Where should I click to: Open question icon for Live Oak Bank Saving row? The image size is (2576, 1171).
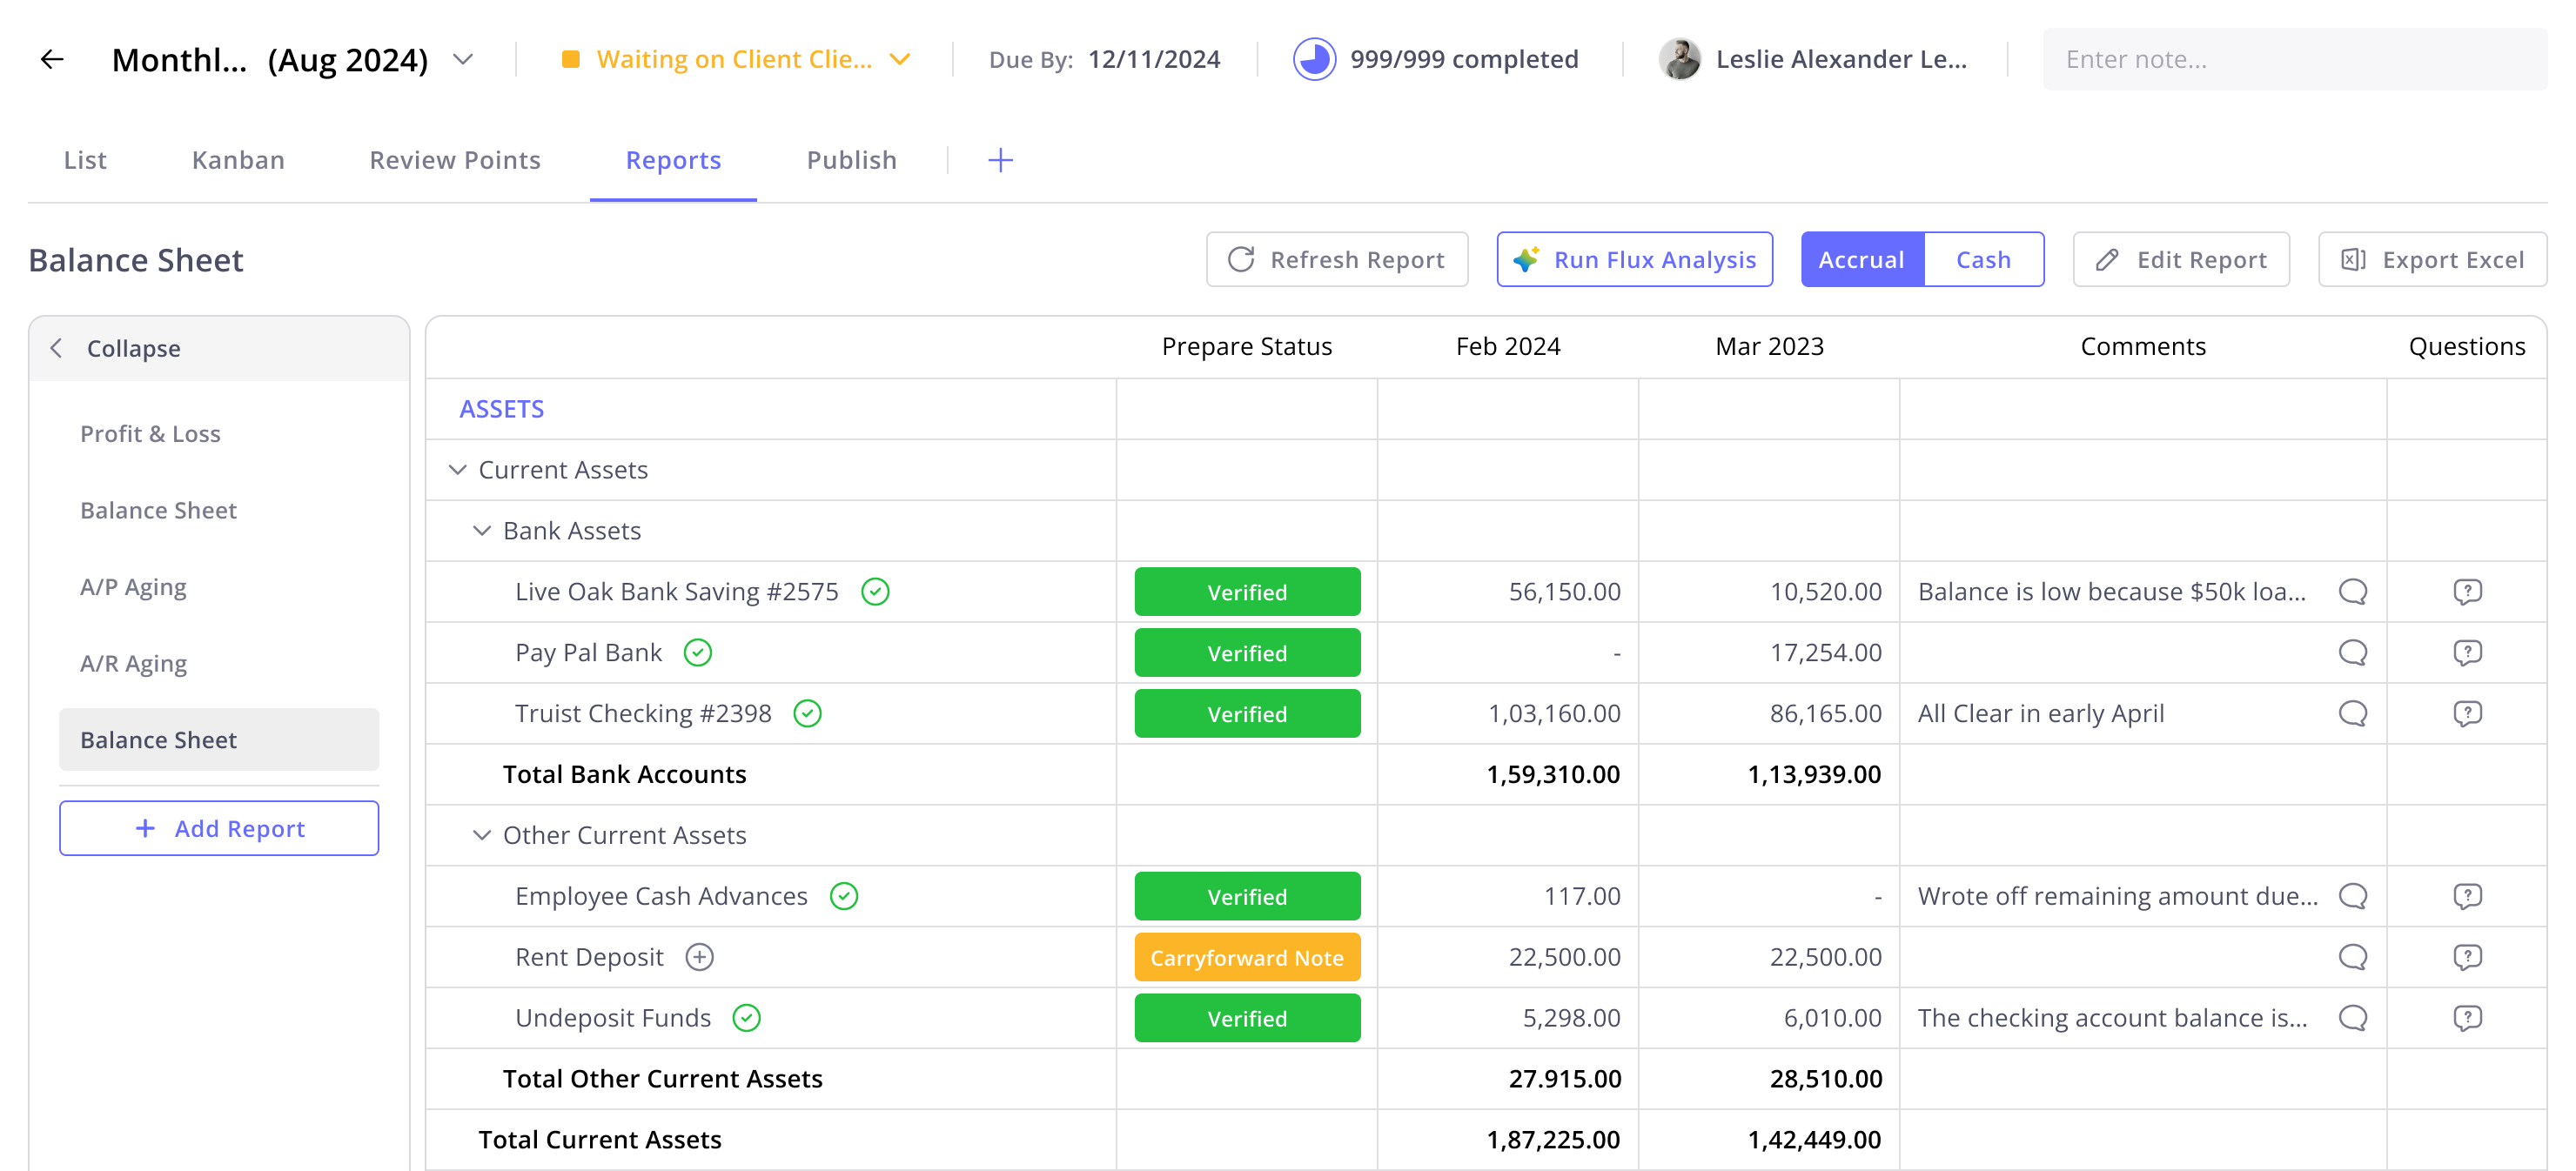pyautogui.click(x=2467, y=592)
